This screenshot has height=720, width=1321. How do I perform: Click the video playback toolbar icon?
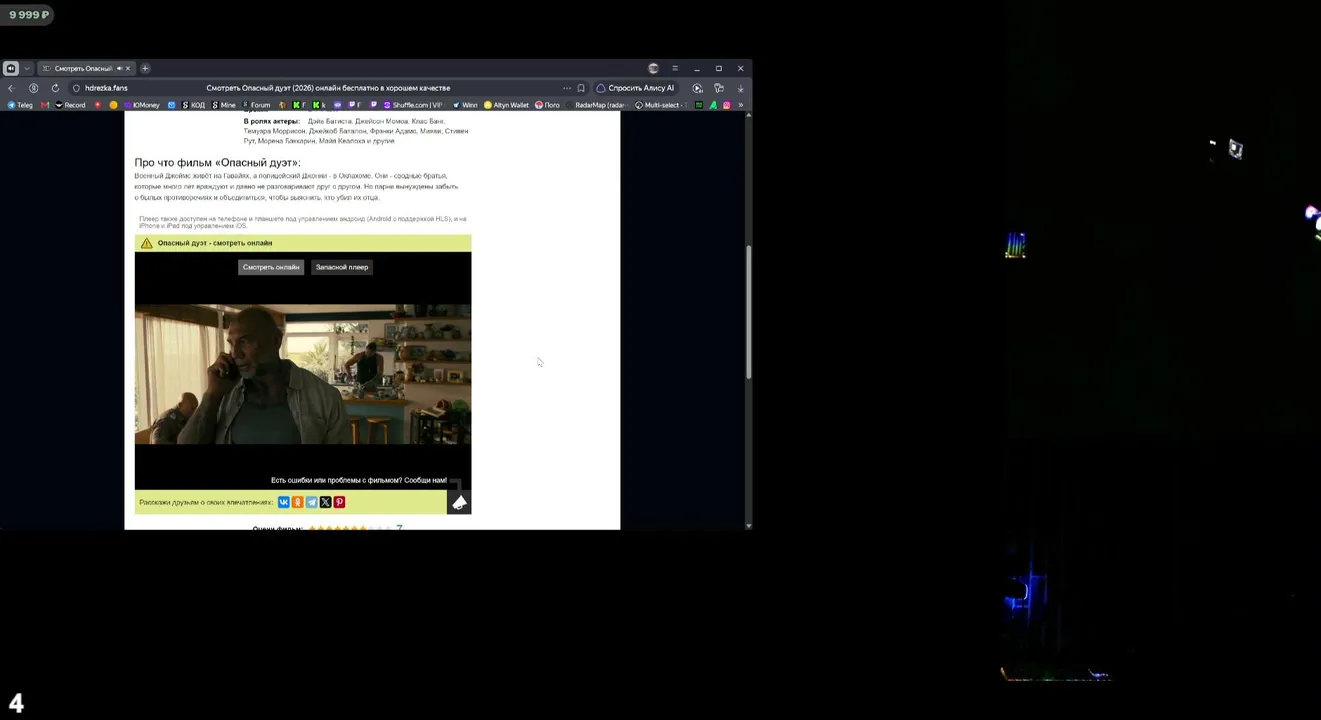698,88
